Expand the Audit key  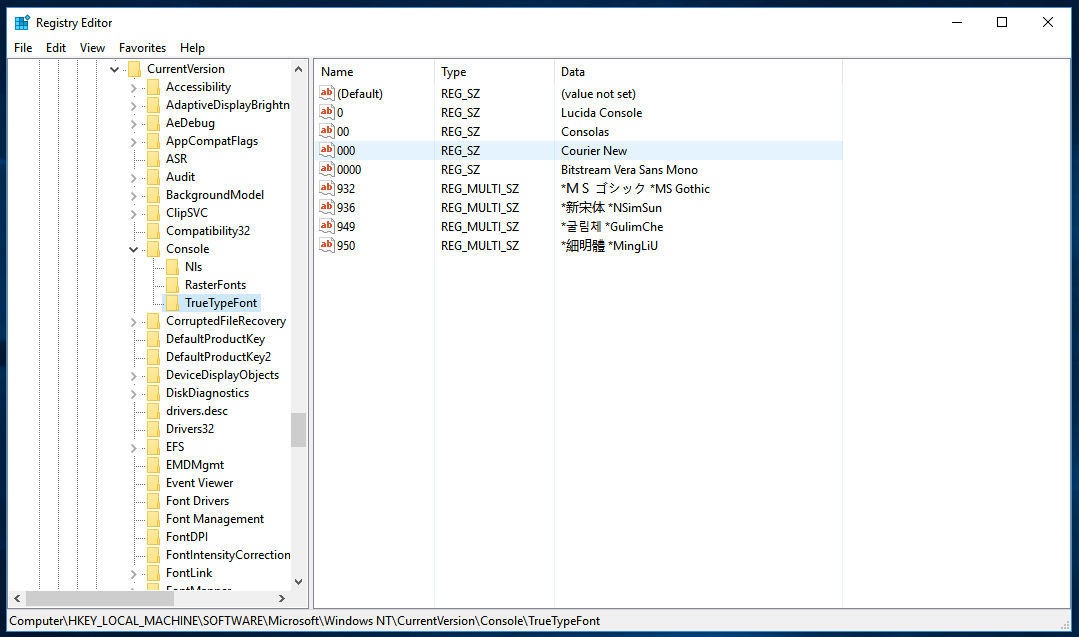pos(133,177)
